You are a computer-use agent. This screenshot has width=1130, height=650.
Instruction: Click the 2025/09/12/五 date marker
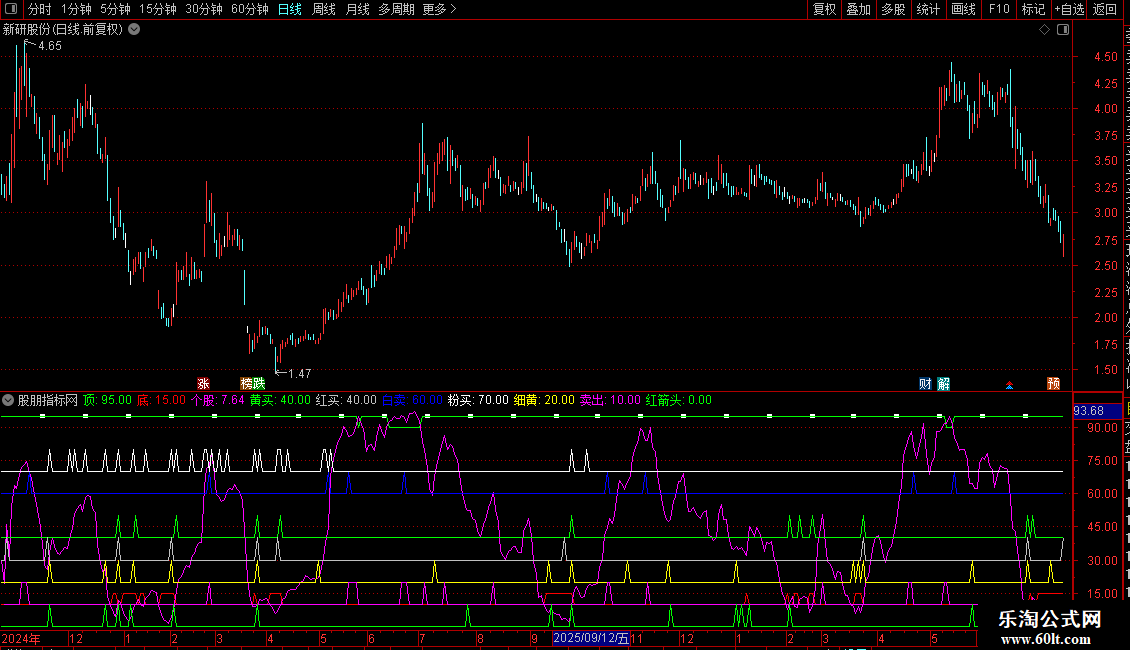pos(591,638)
